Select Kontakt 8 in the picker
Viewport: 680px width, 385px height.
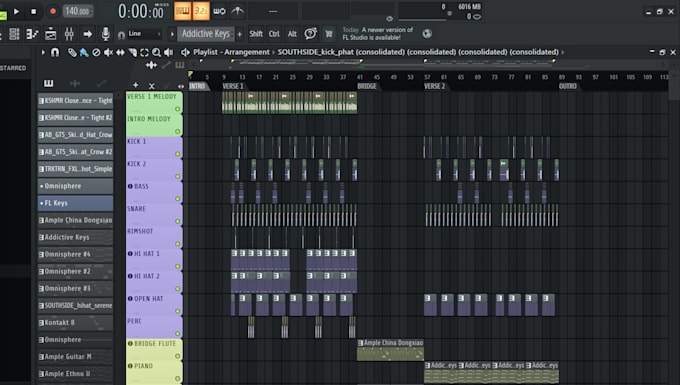pyautogui.click(x=75, y=323)
